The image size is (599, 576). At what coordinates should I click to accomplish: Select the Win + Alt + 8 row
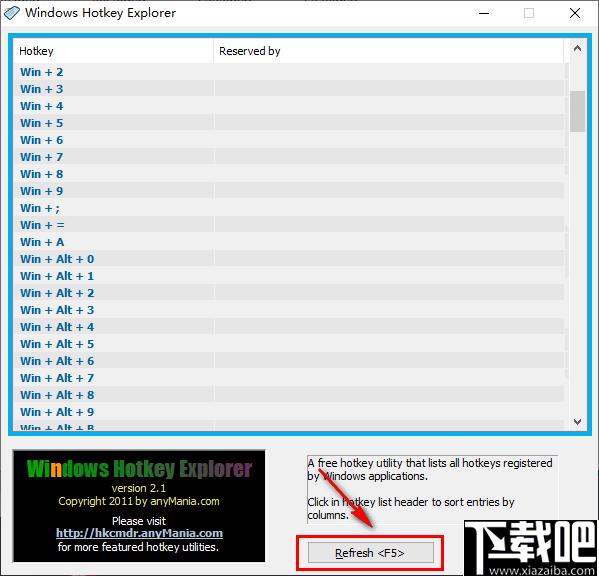288,395
